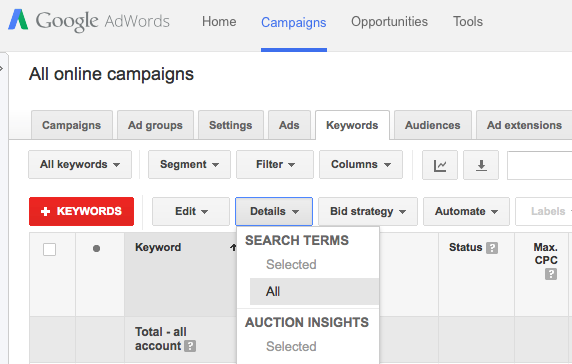Click the help icon under Max. CPC
572x364 pixels.
click(x=551, y=274)
